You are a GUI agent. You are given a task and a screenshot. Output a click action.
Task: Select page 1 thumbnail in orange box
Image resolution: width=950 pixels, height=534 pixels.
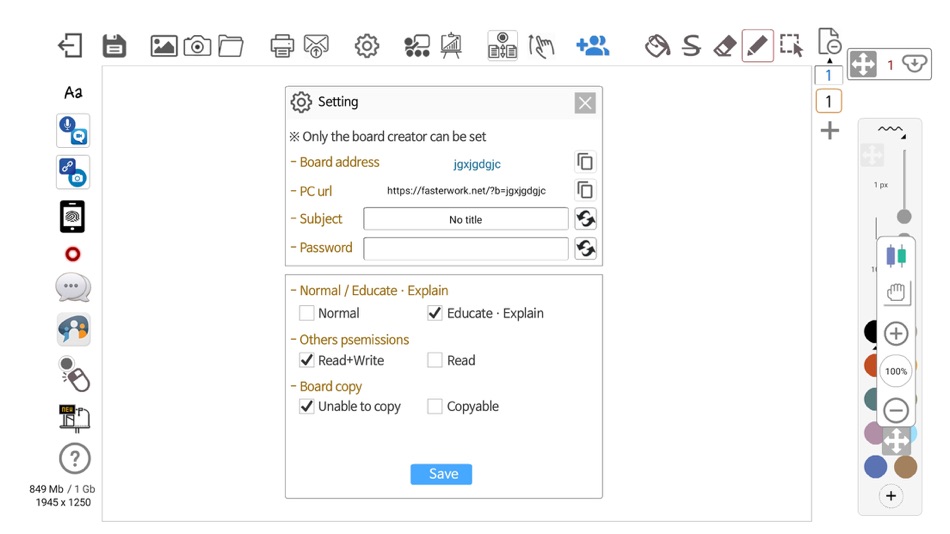pos(828,101)
